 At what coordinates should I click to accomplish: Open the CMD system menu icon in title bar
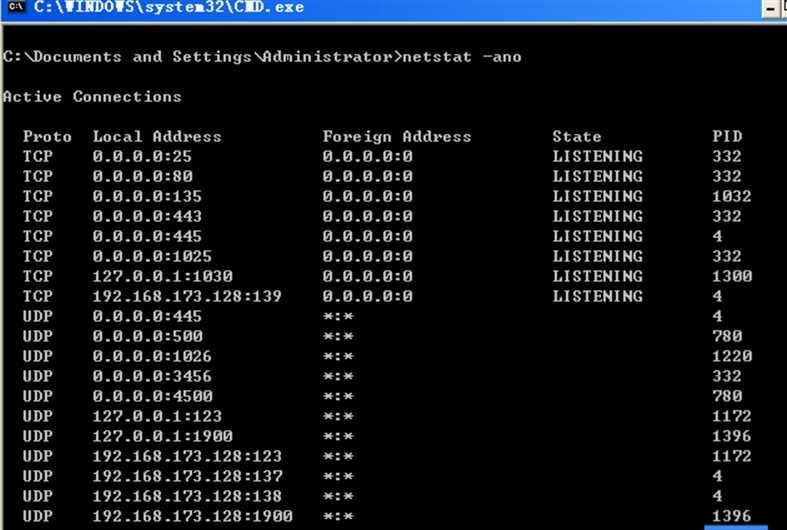coord(17,7)
